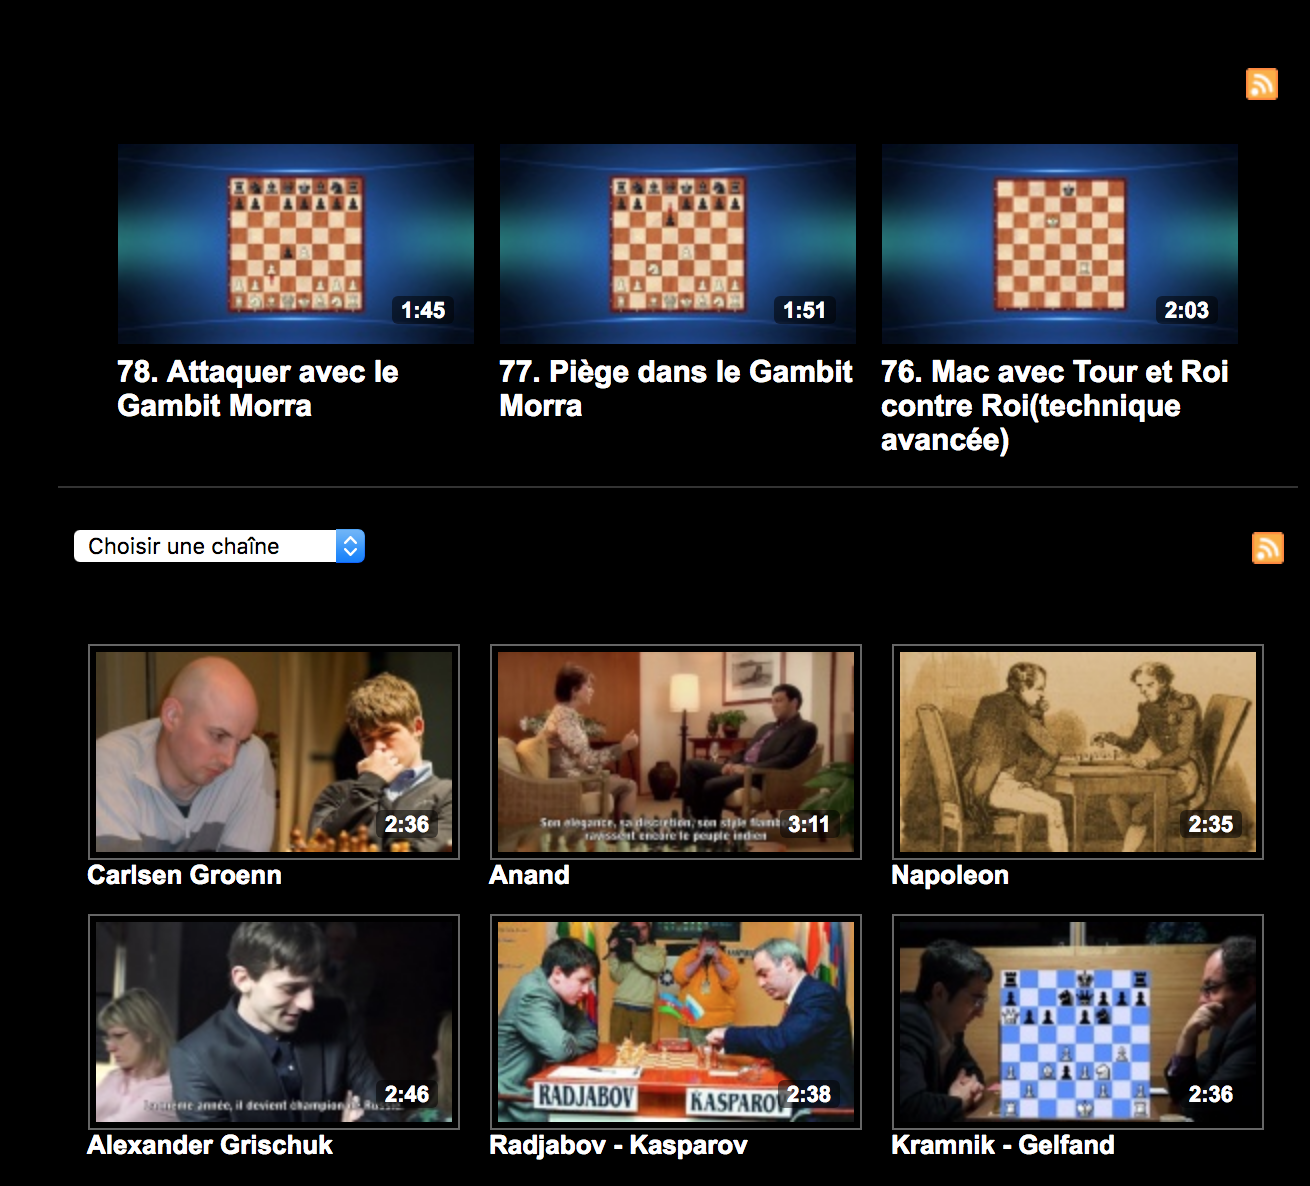The height and width of the screenshot is (1186, 1310).
Task: Click the Alexander Grischuk title link
Action: [210, 1145]
